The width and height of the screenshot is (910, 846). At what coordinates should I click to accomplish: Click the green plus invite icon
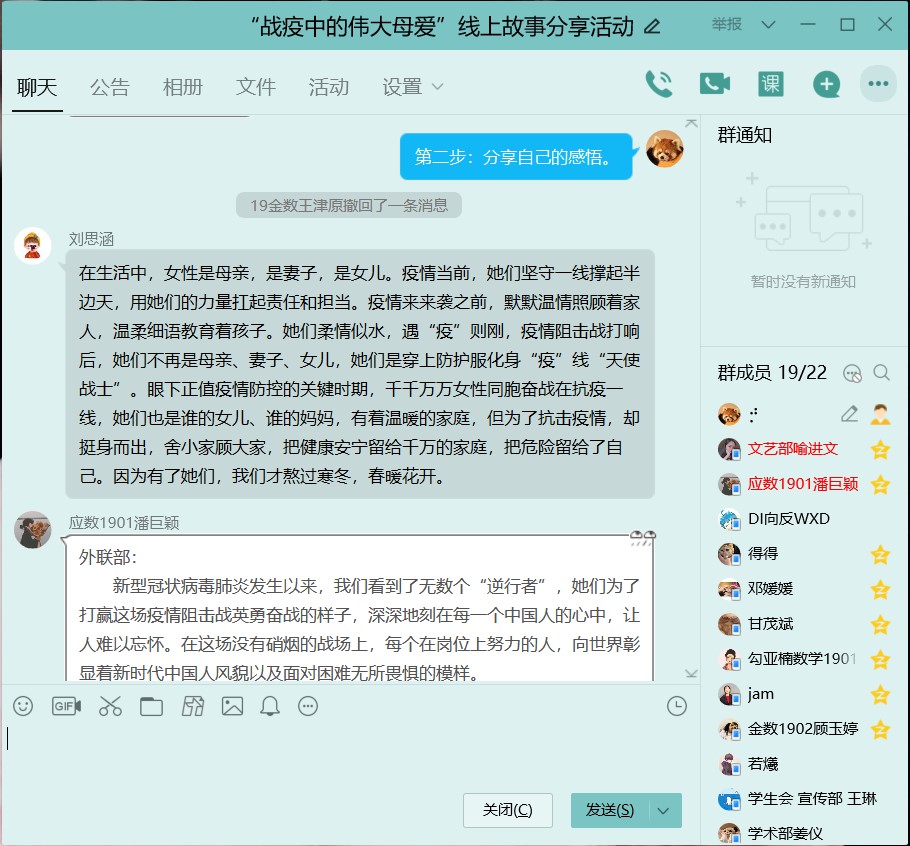coord(826,84)
